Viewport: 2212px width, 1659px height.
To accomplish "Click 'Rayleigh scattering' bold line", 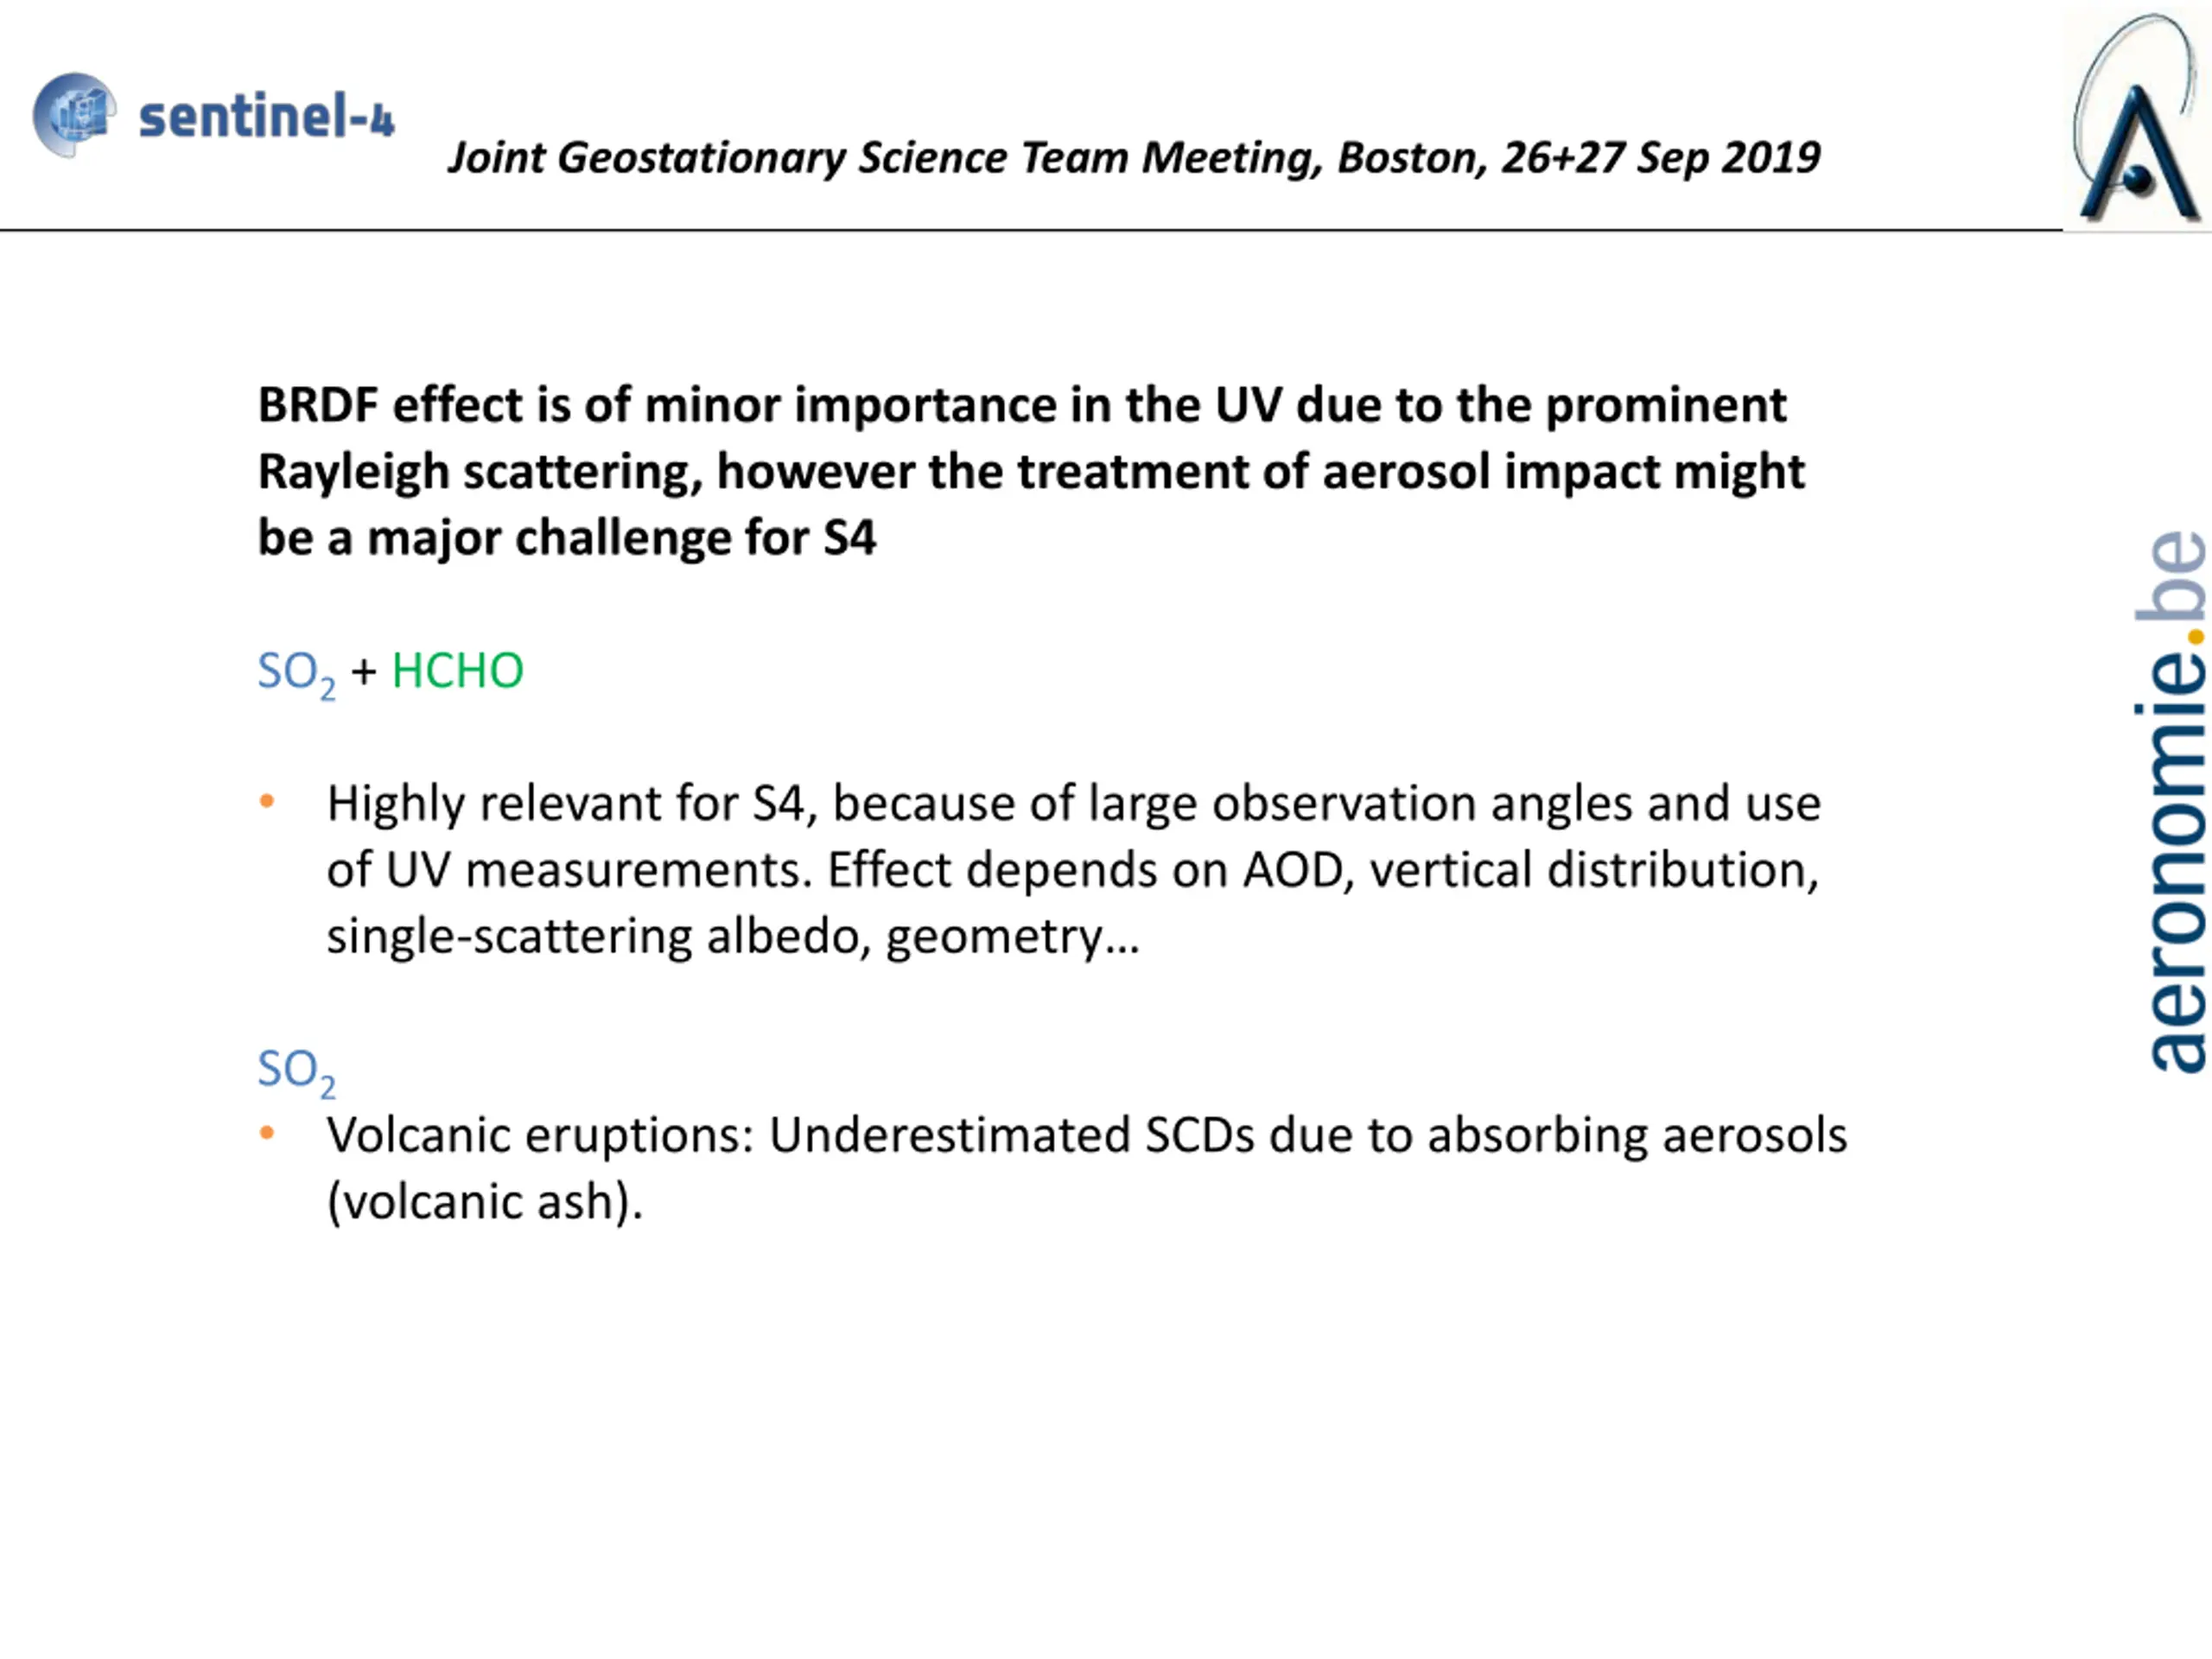I will 1031,471.
